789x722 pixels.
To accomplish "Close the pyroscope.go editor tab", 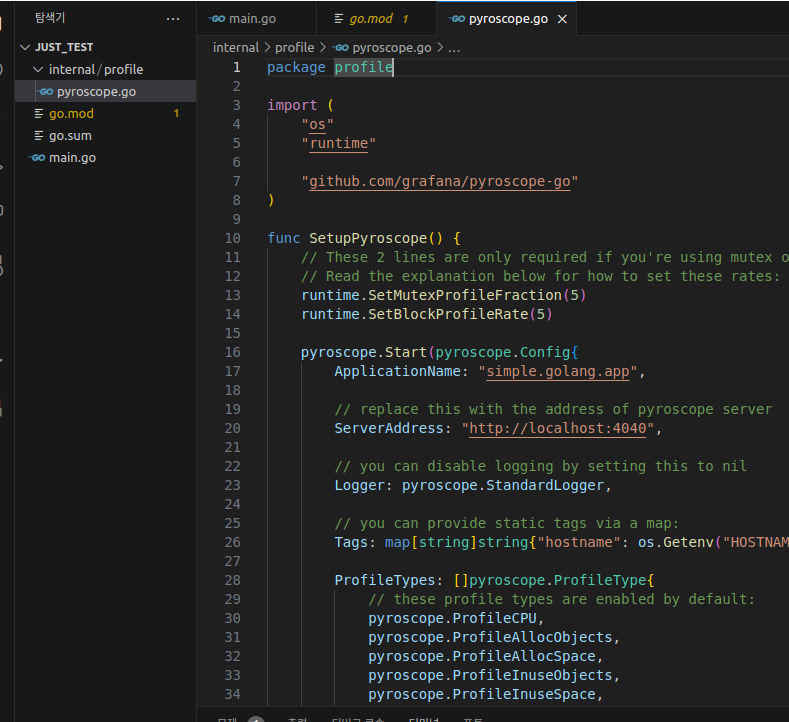I will click(562, 19).
